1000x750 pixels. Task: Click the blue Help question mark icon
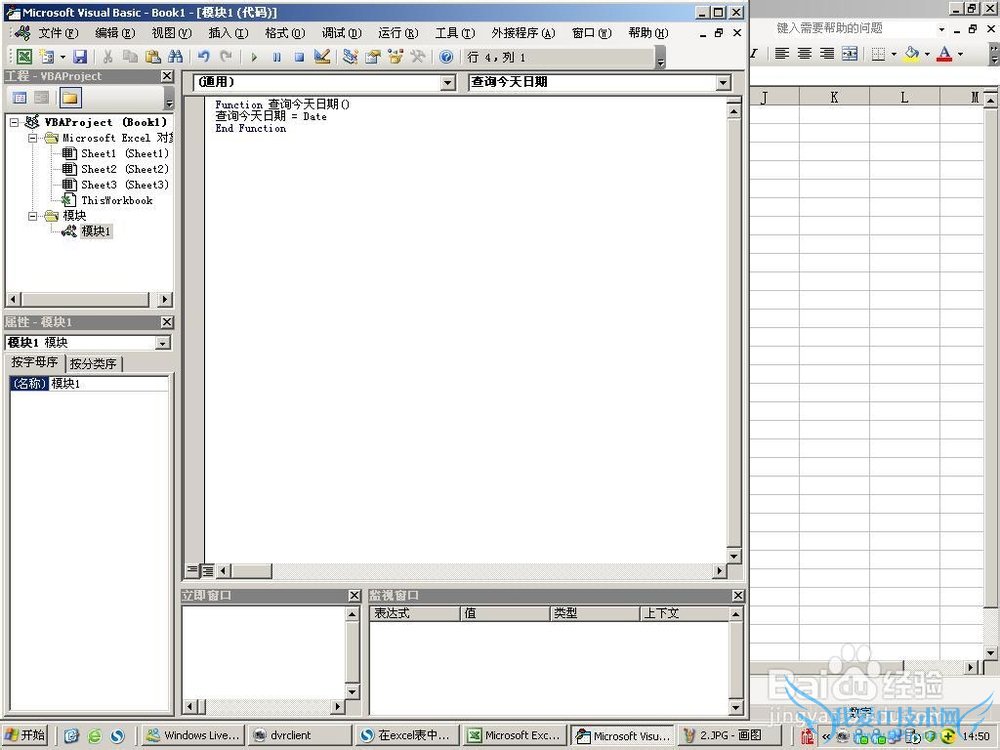click(446, 57)
